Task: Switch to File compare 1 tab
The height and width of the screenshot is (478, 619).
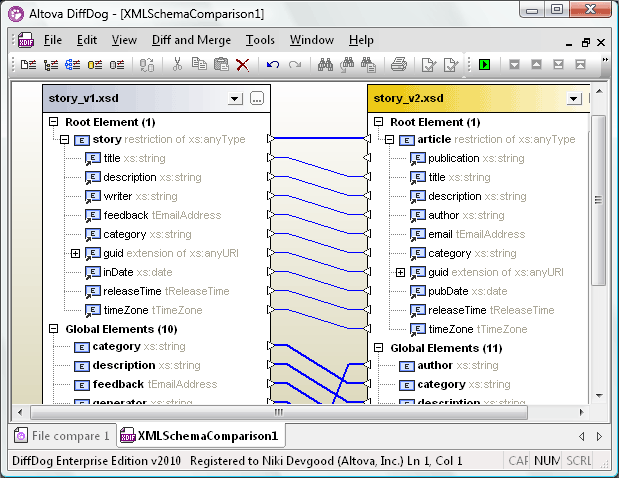Action: pos(62,436)
